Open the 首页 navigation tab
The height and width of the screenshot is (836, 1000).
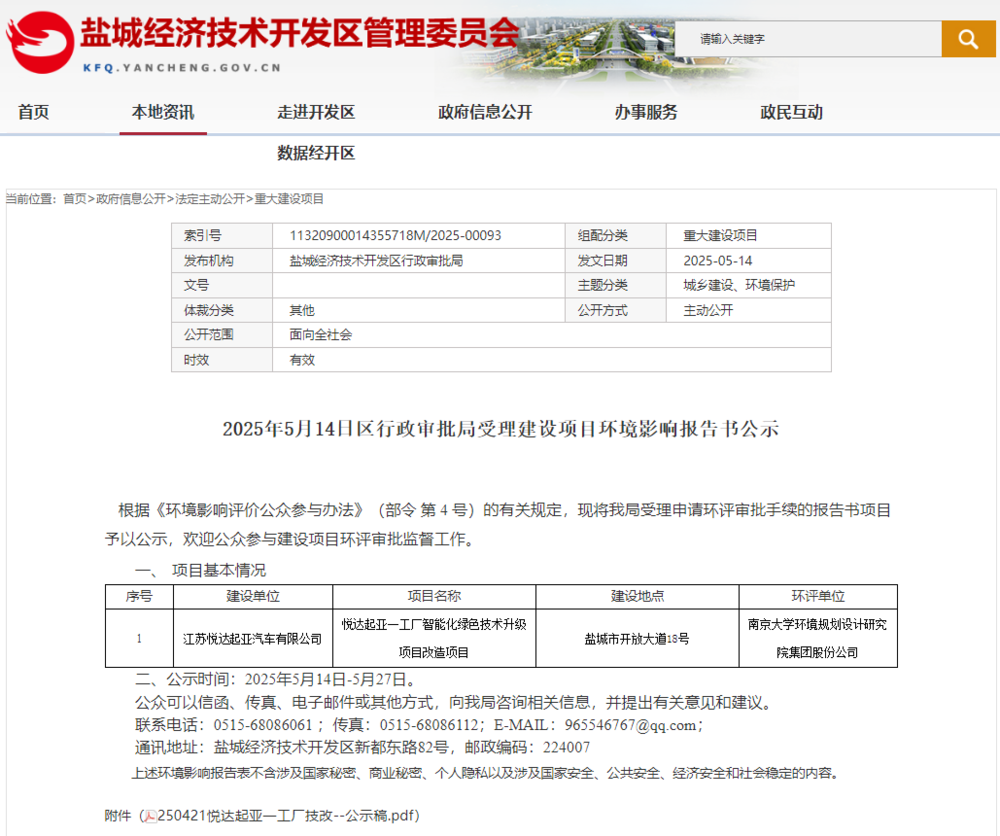pyautogui.click(x=33, y=112)
